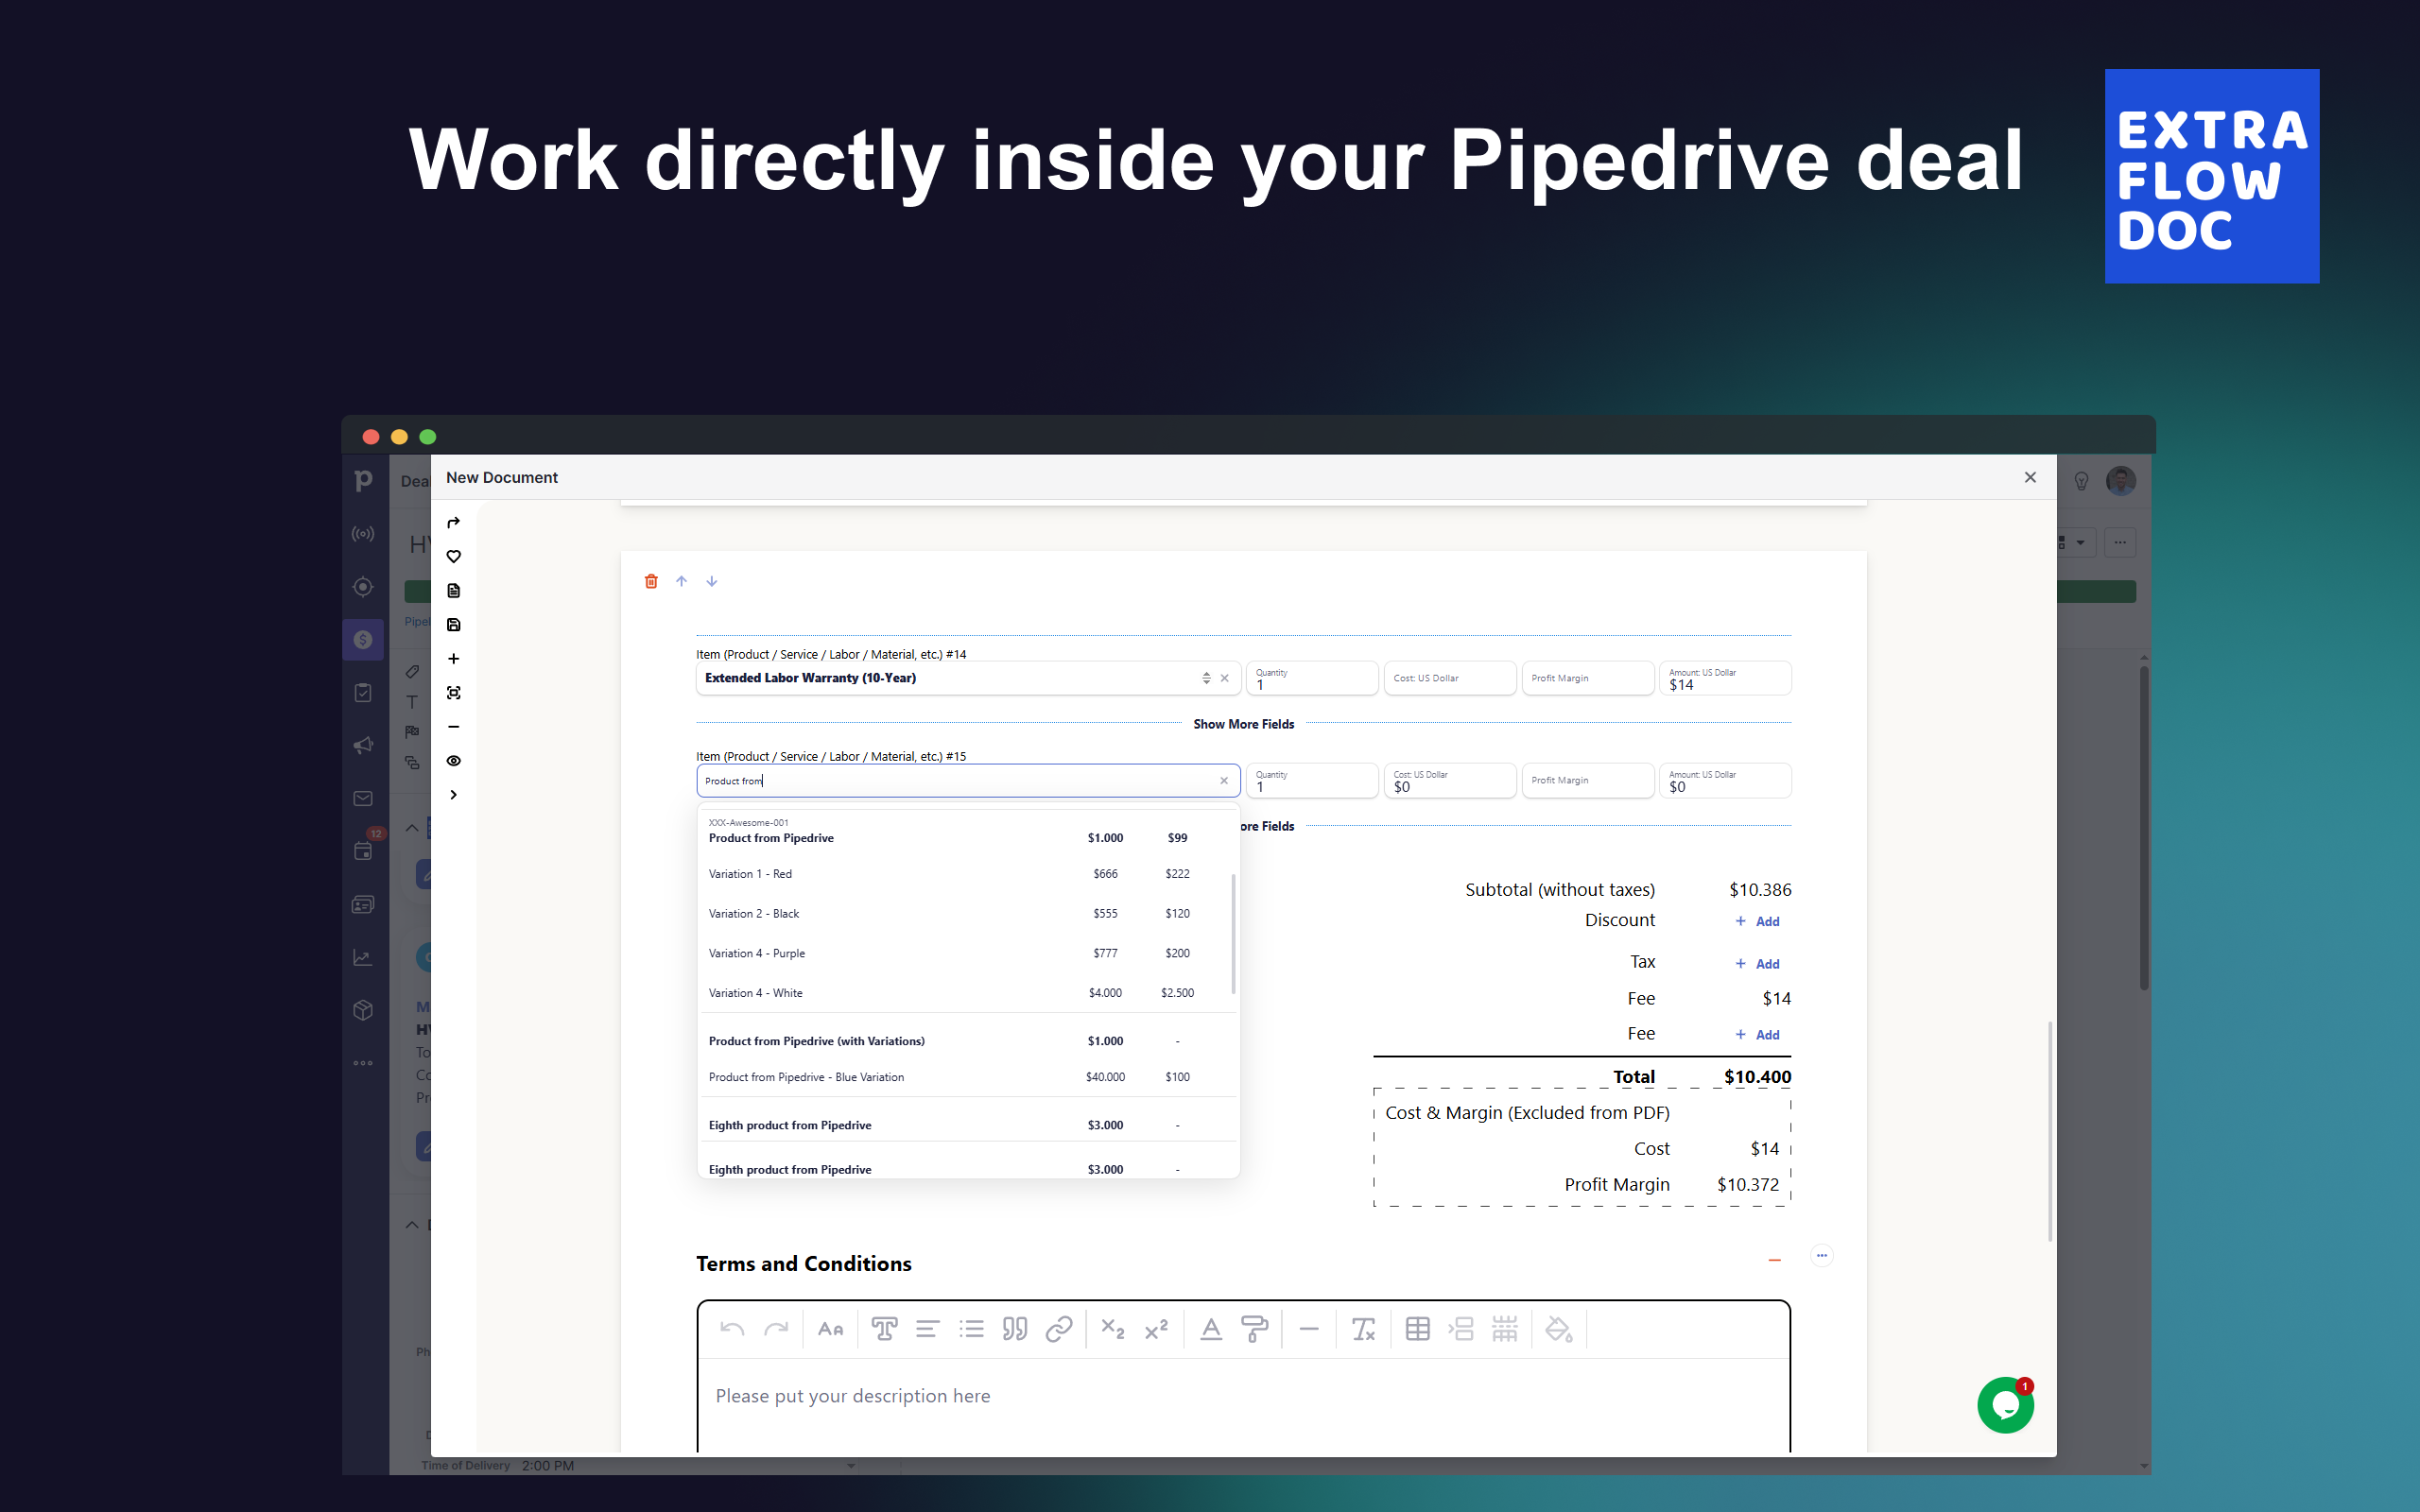Screen dimensions: 2420x1512
Task: Move the section down with the down arrow
Action: pos(711,581)
